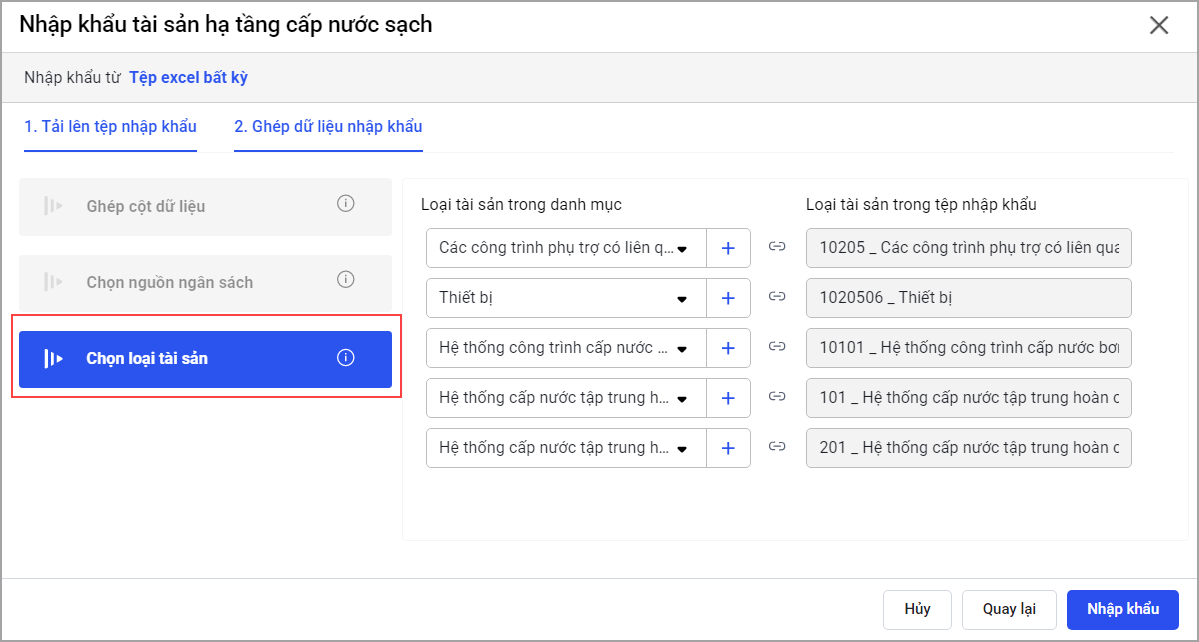Click info icon on Chọn loại tài sản
The image size is (1199, 642).
(346, 358)
